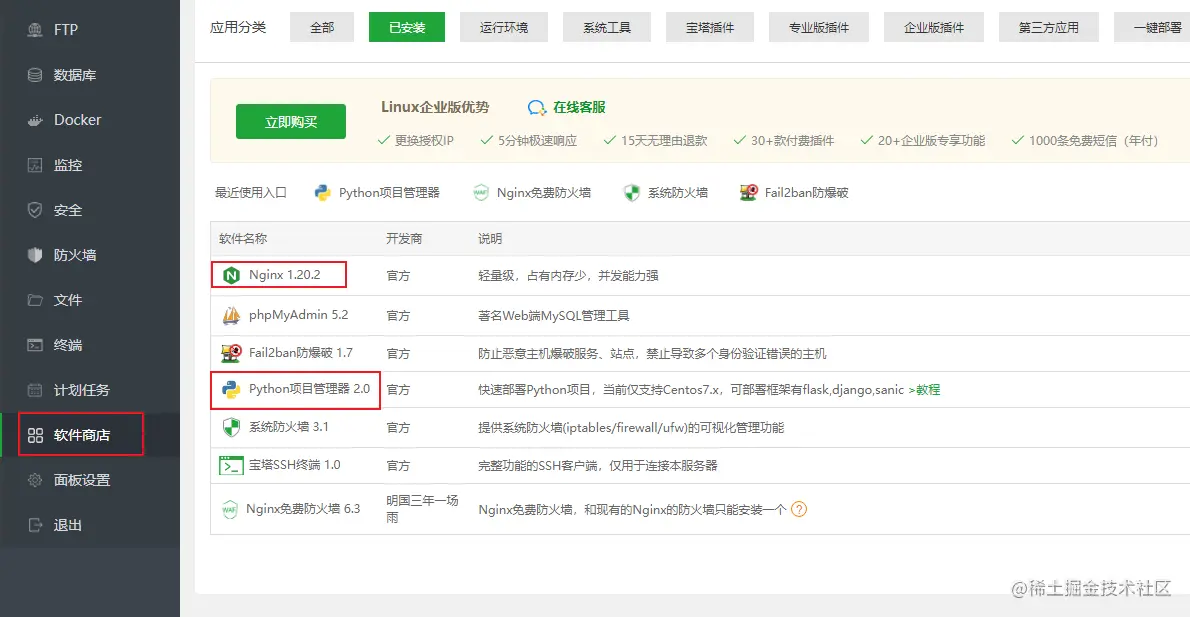Click the FTP sidebar icon
The height and width of the screenshot is (617, 1190).
point(35,30)
